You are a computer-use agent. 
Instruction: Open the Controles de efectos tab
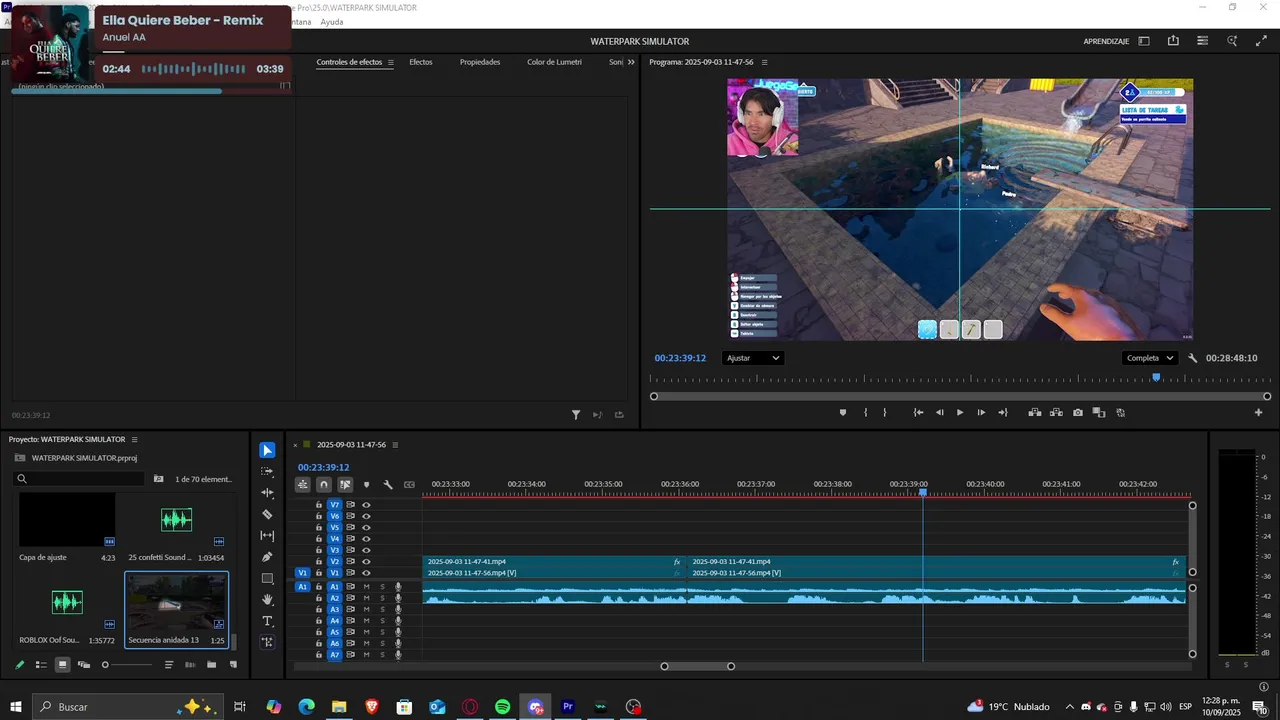click(x=349, y=62)
